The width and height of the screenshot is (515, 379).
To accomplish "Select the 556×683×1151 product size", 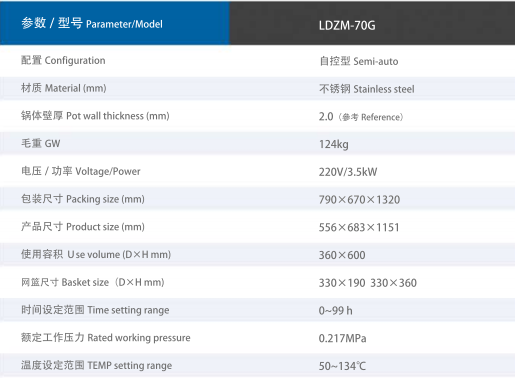I will click(359, 227).
